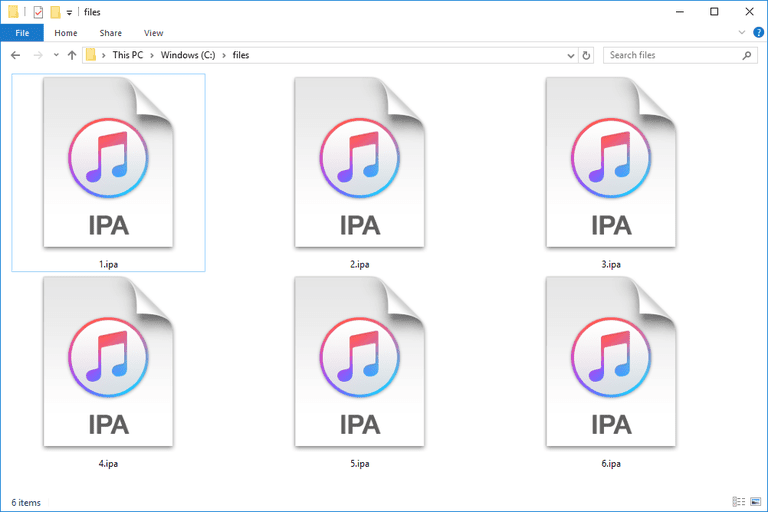Select the 4.ipa file icon

click(108, 362)
